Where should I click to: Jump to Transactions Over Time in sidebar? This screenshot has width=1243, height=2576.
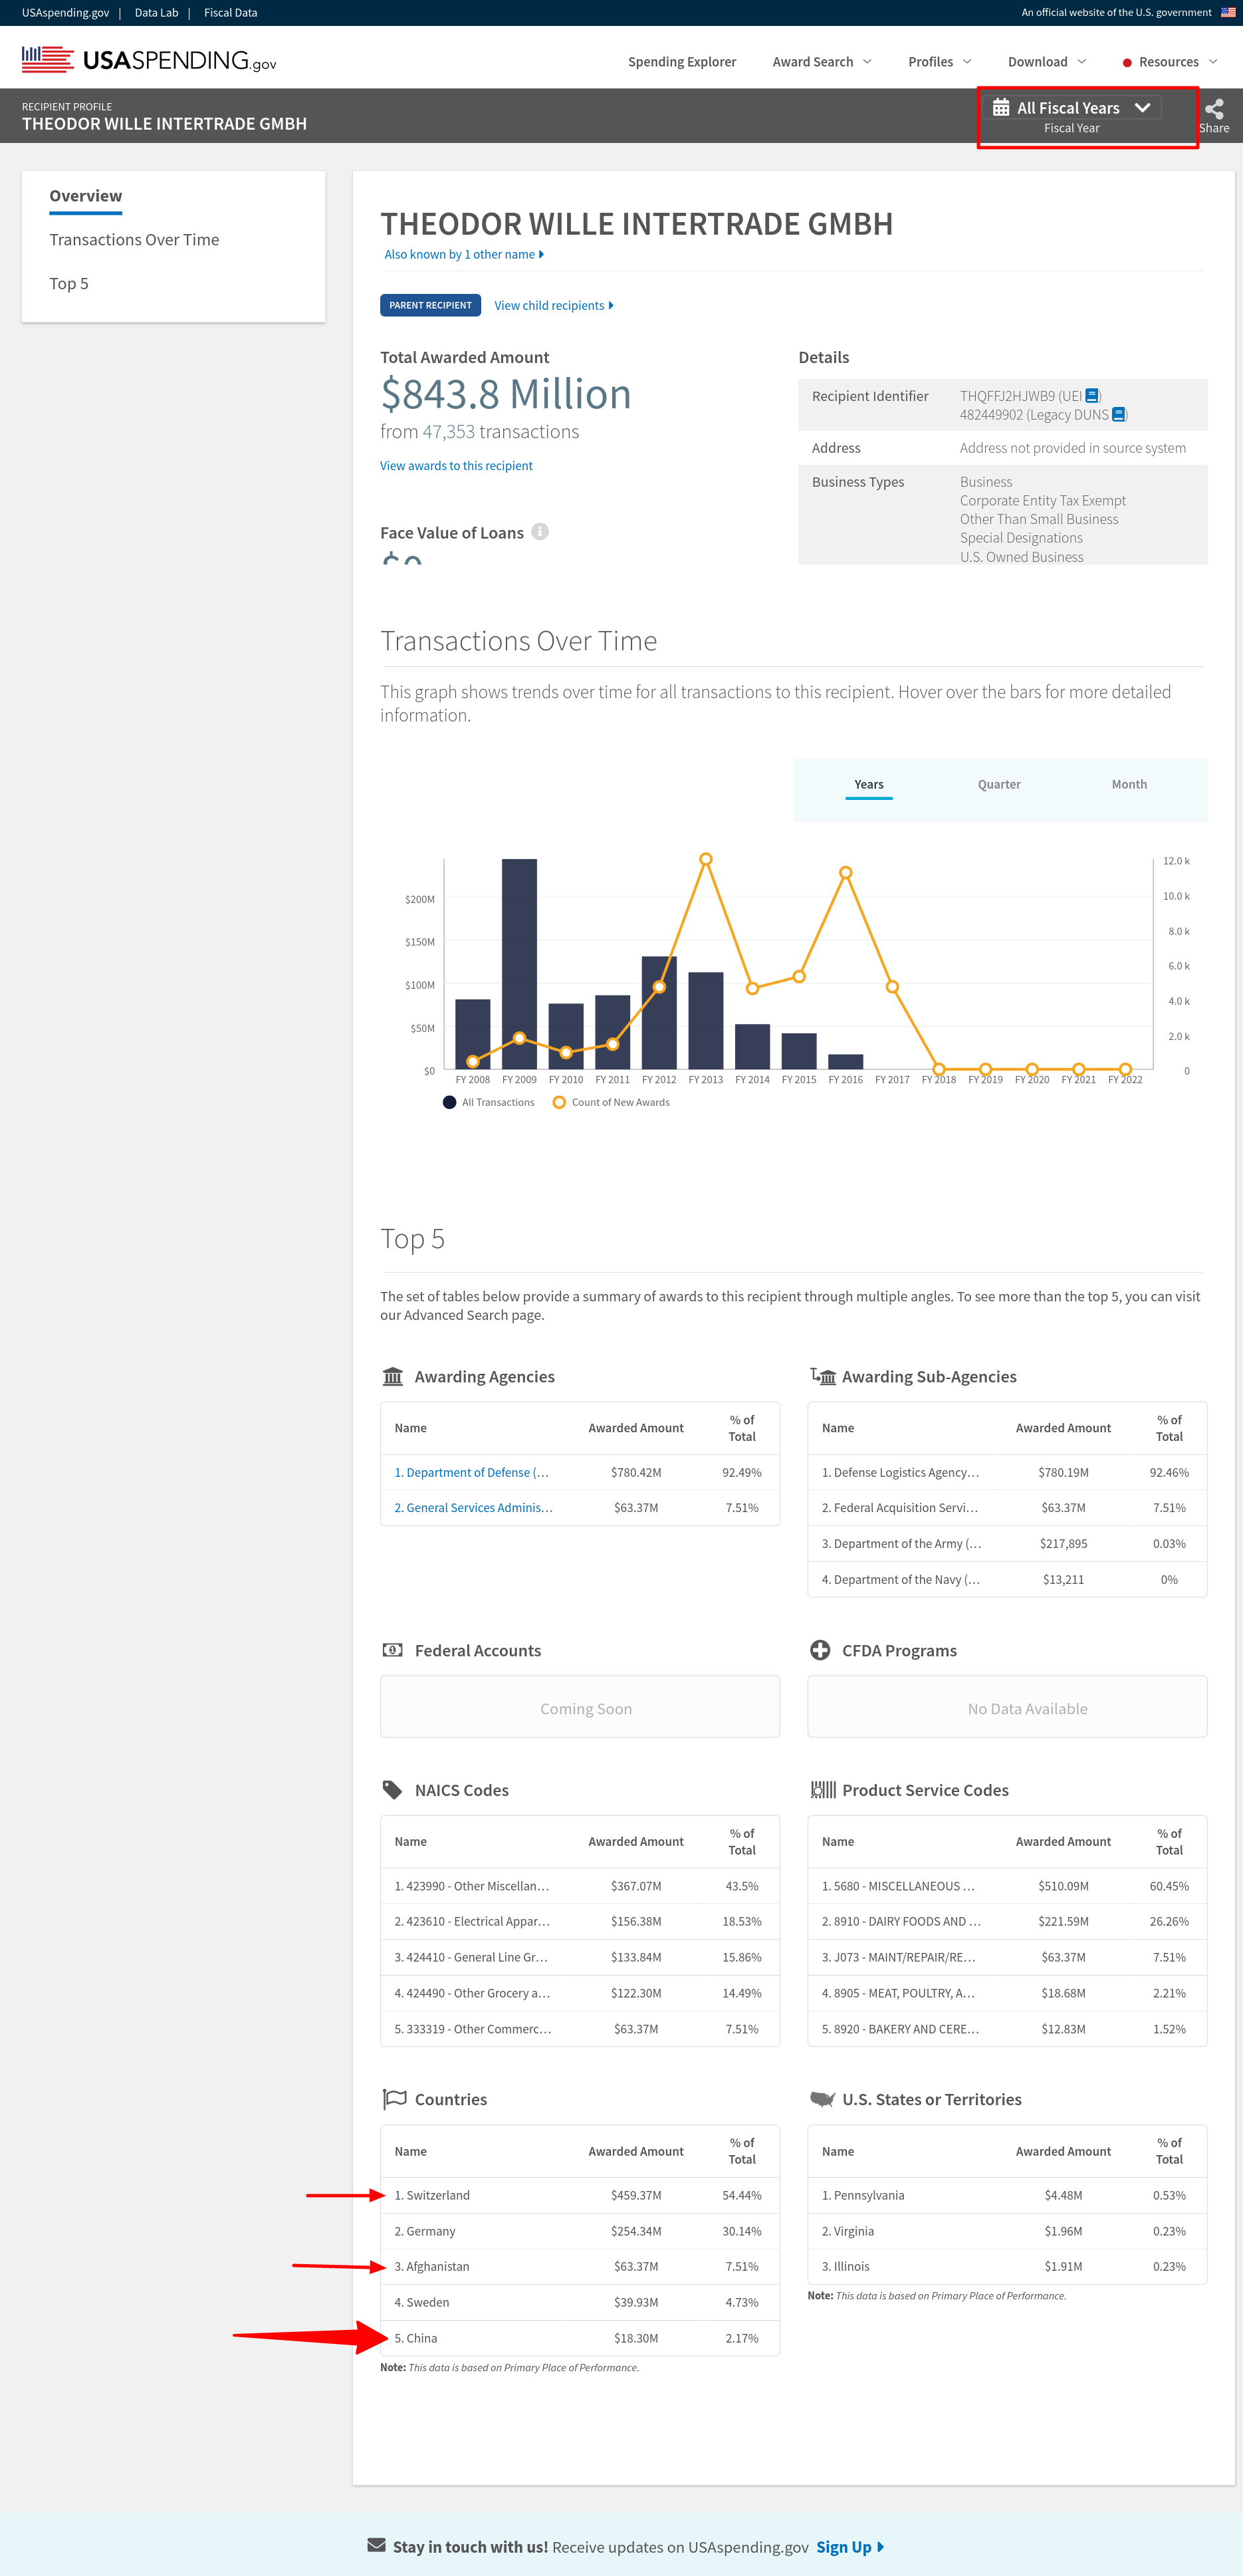click(x=134, y=239)
